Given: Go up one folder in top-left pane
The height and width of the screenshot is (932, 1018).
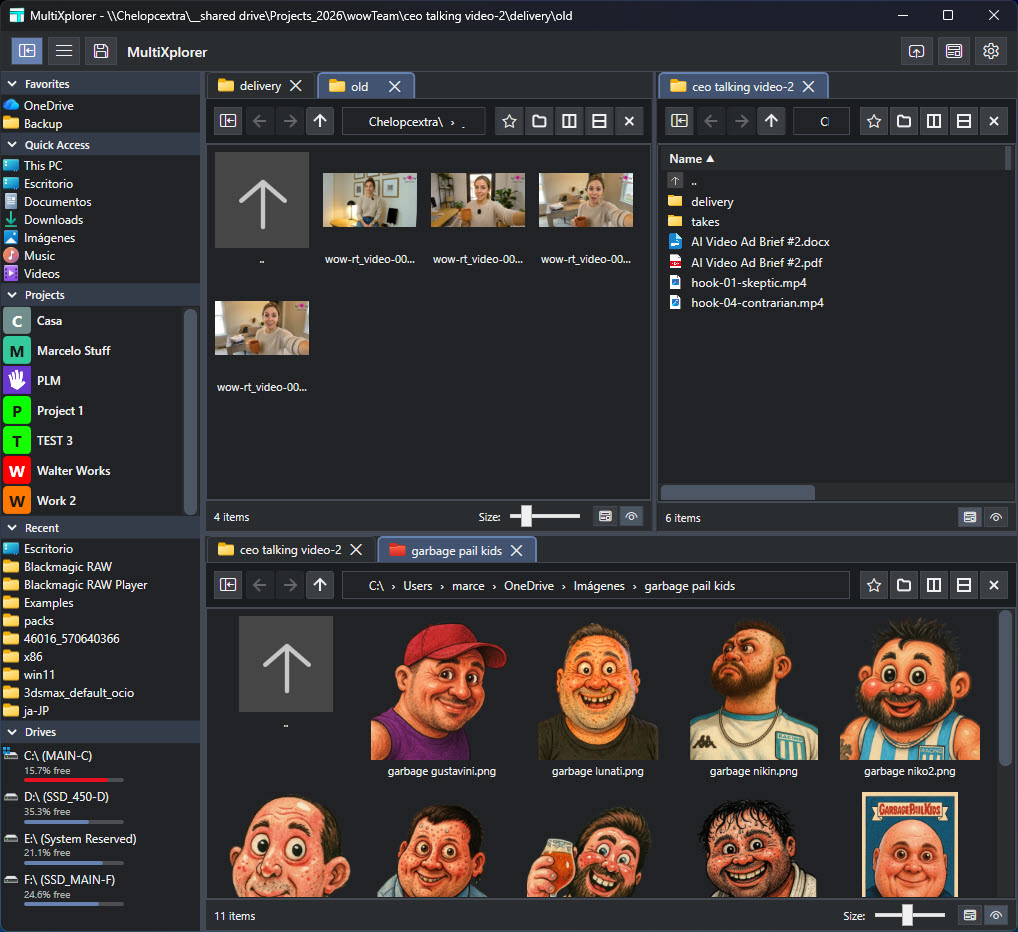Looking at the screenshot, I should click(x=320, y=121).
